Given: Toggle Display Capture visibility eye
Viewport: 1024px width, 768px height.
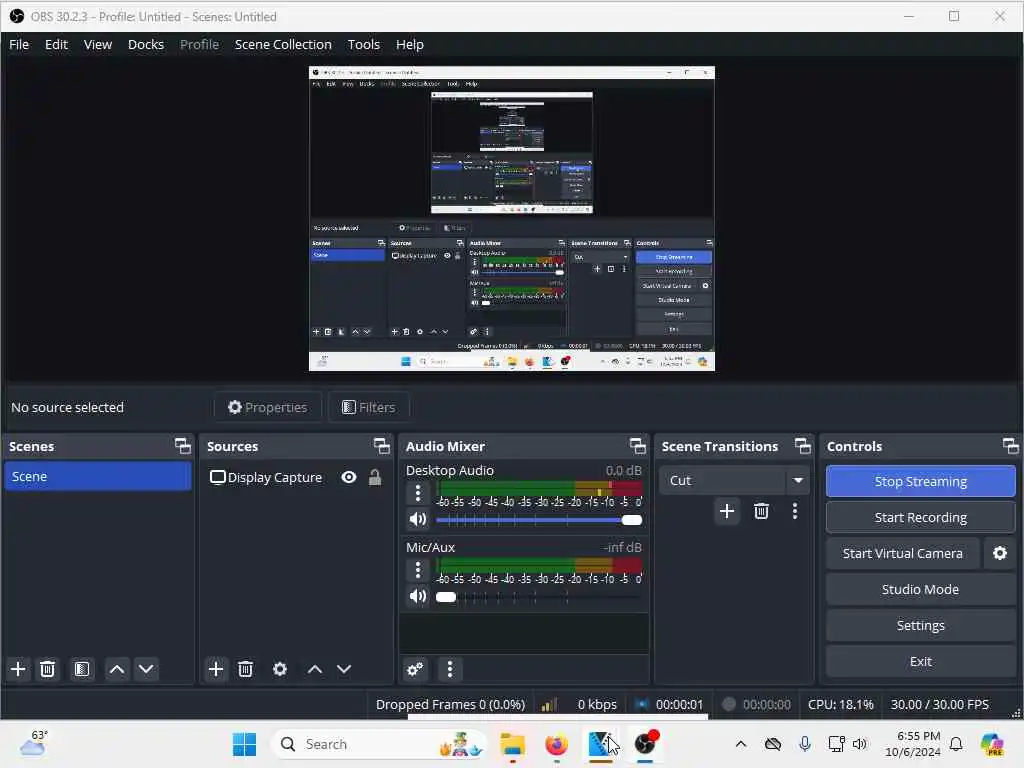Looking at the screenshot, I should [x=349, y=477].
